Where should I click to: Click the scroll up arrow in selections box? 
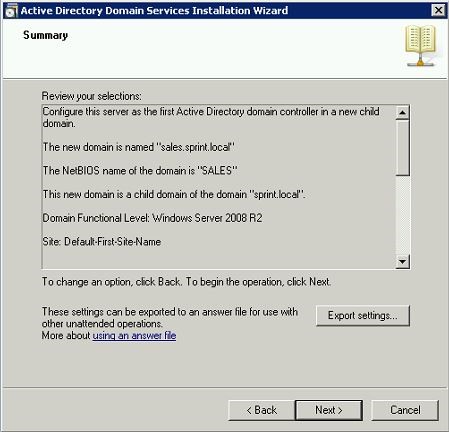[403, 113]
